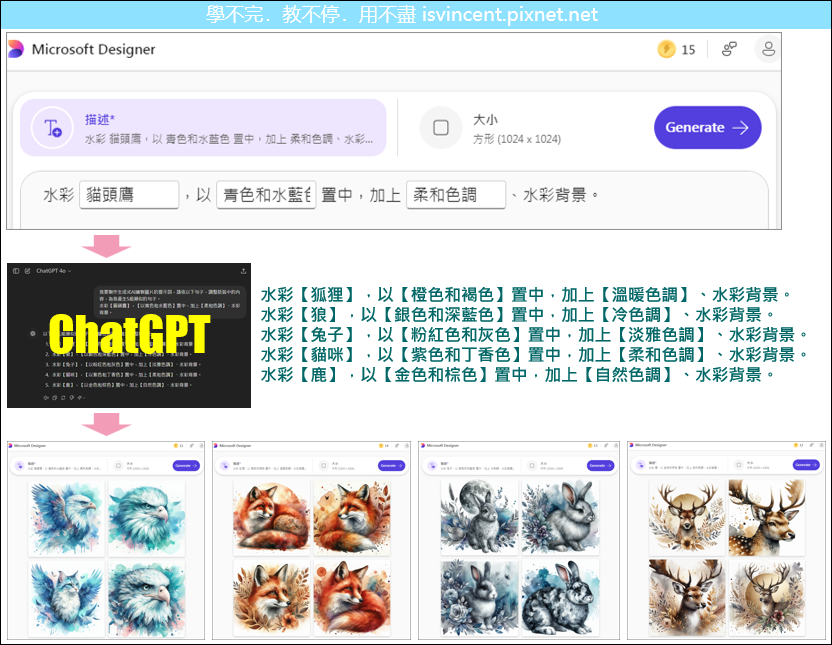Screen dimensions: 832x645
Task: Click the new chat icon in the ChatGPT window
Action: point(27,271)
